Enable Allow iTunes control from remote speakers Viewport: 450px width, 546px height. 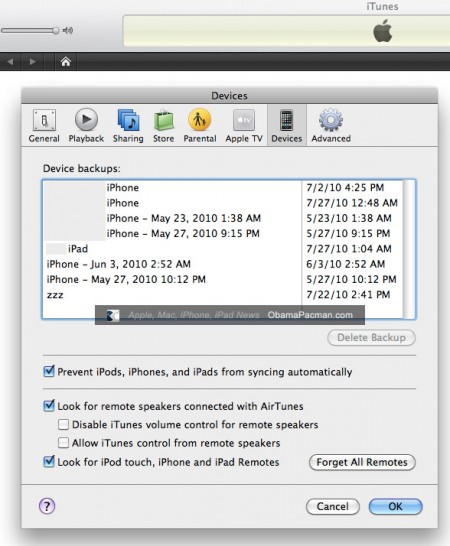pos(63,443)
